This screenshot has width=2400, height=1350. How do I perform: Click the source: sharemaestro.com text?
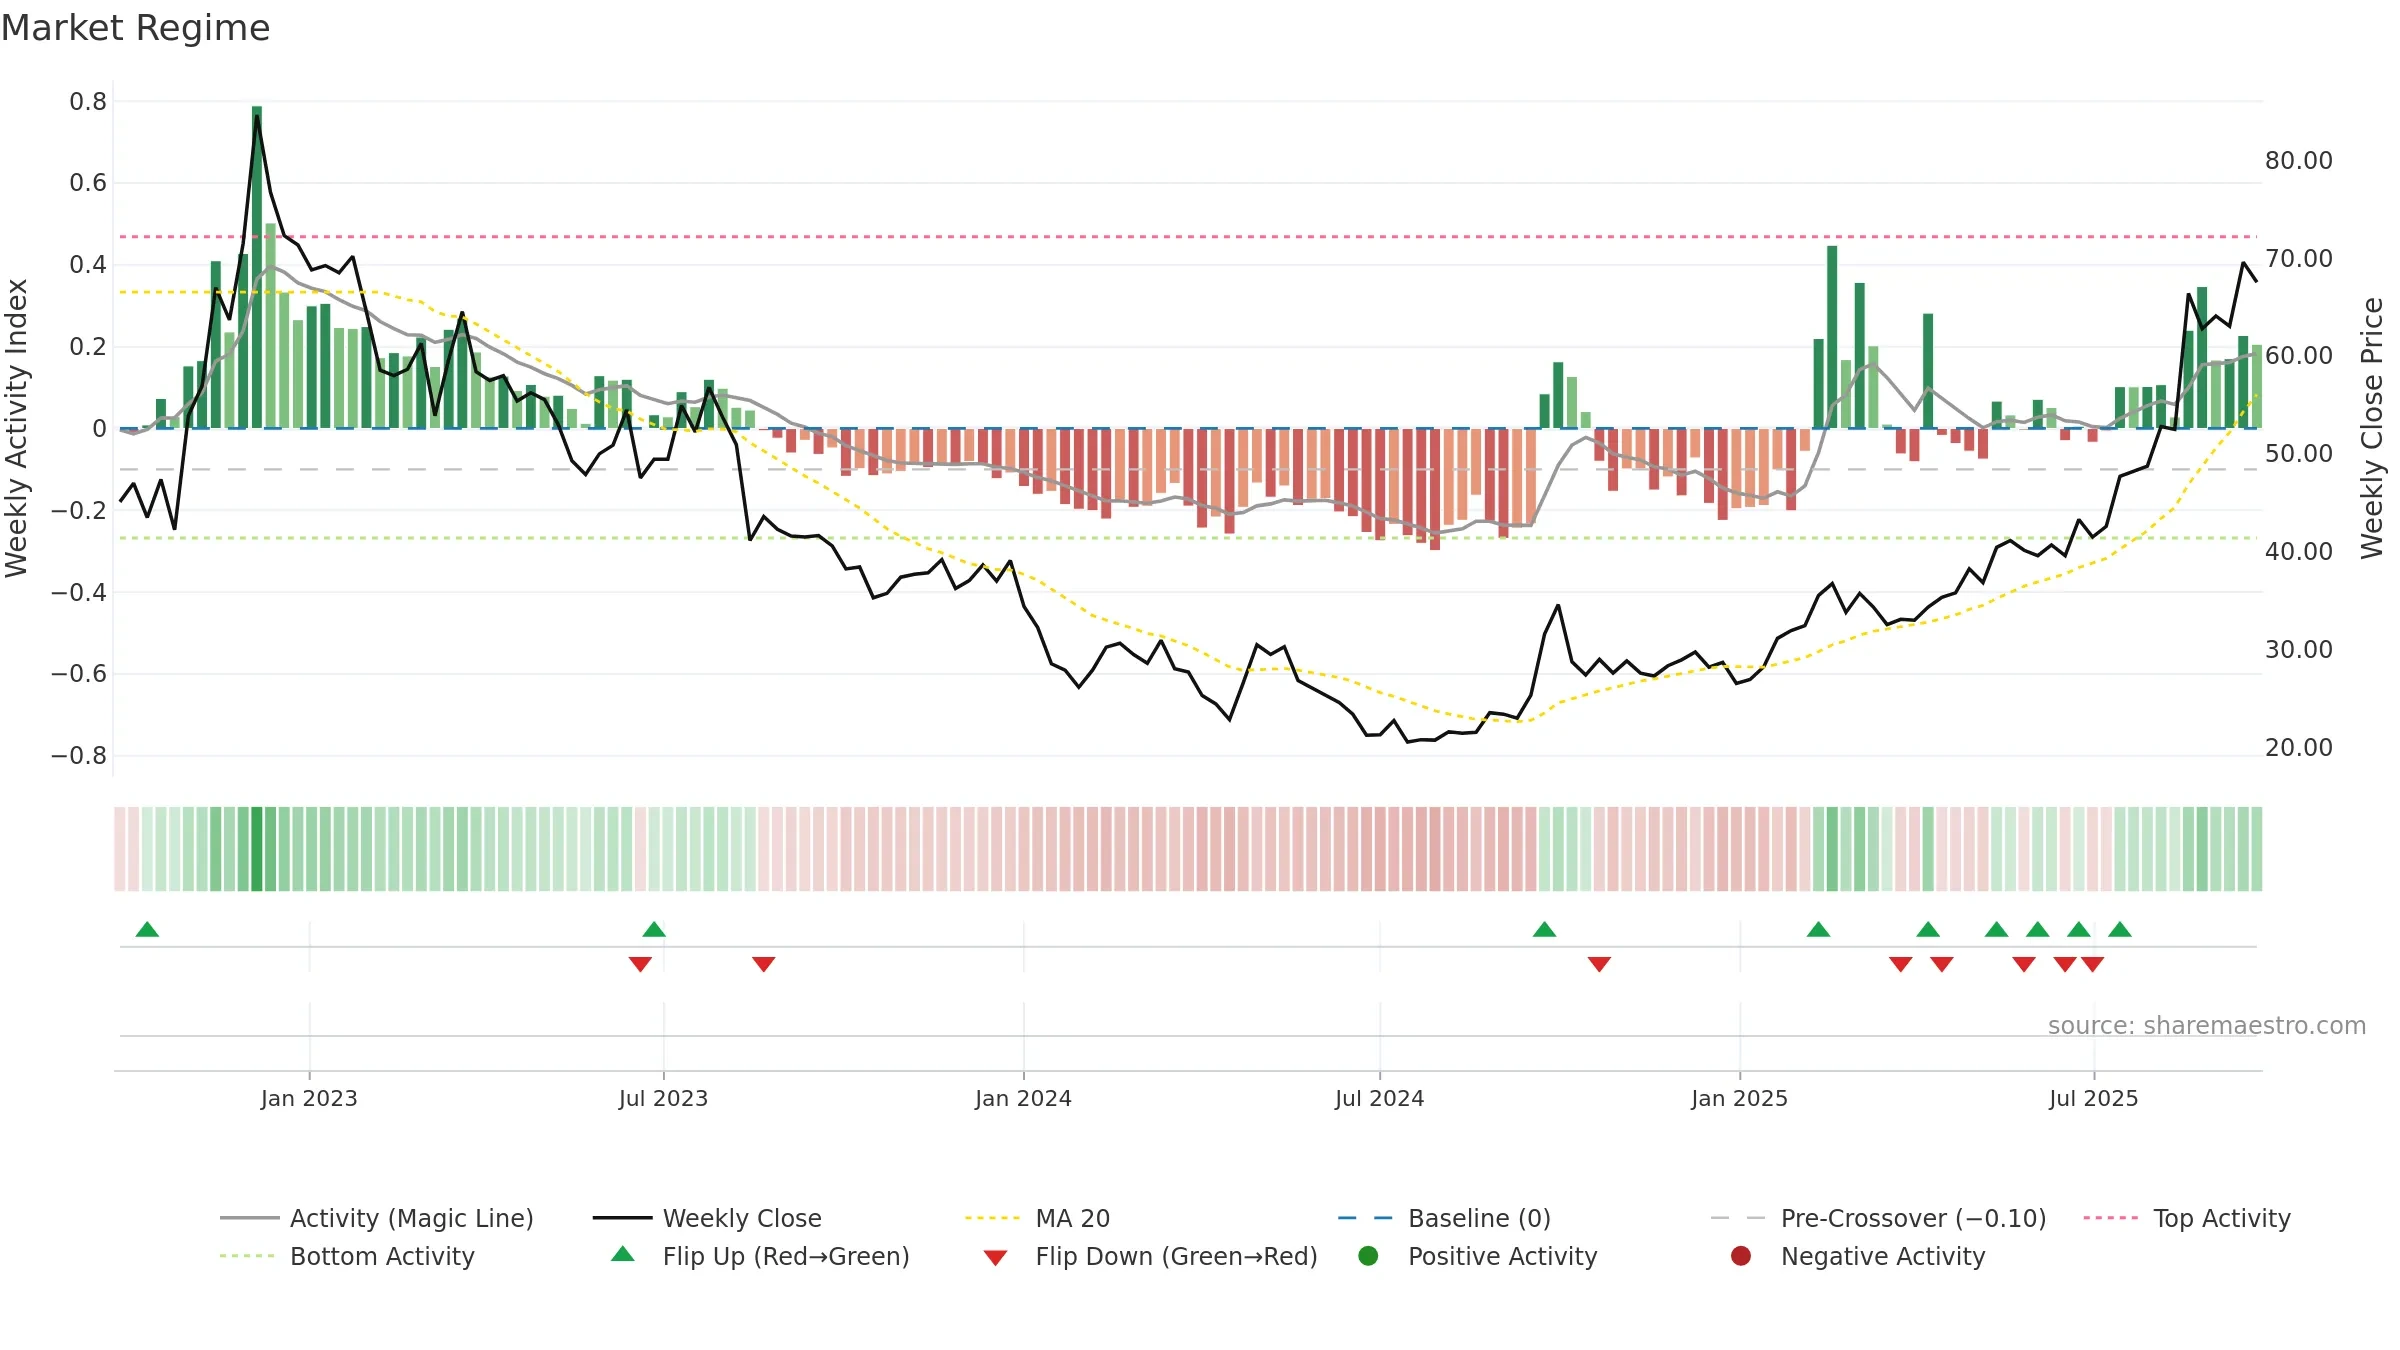tap(2207, 1026)
